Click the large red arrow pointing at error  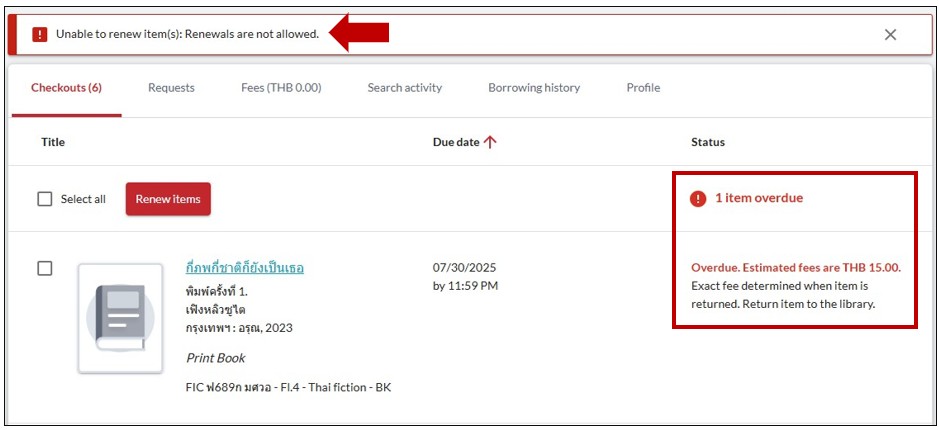(359, 33)
